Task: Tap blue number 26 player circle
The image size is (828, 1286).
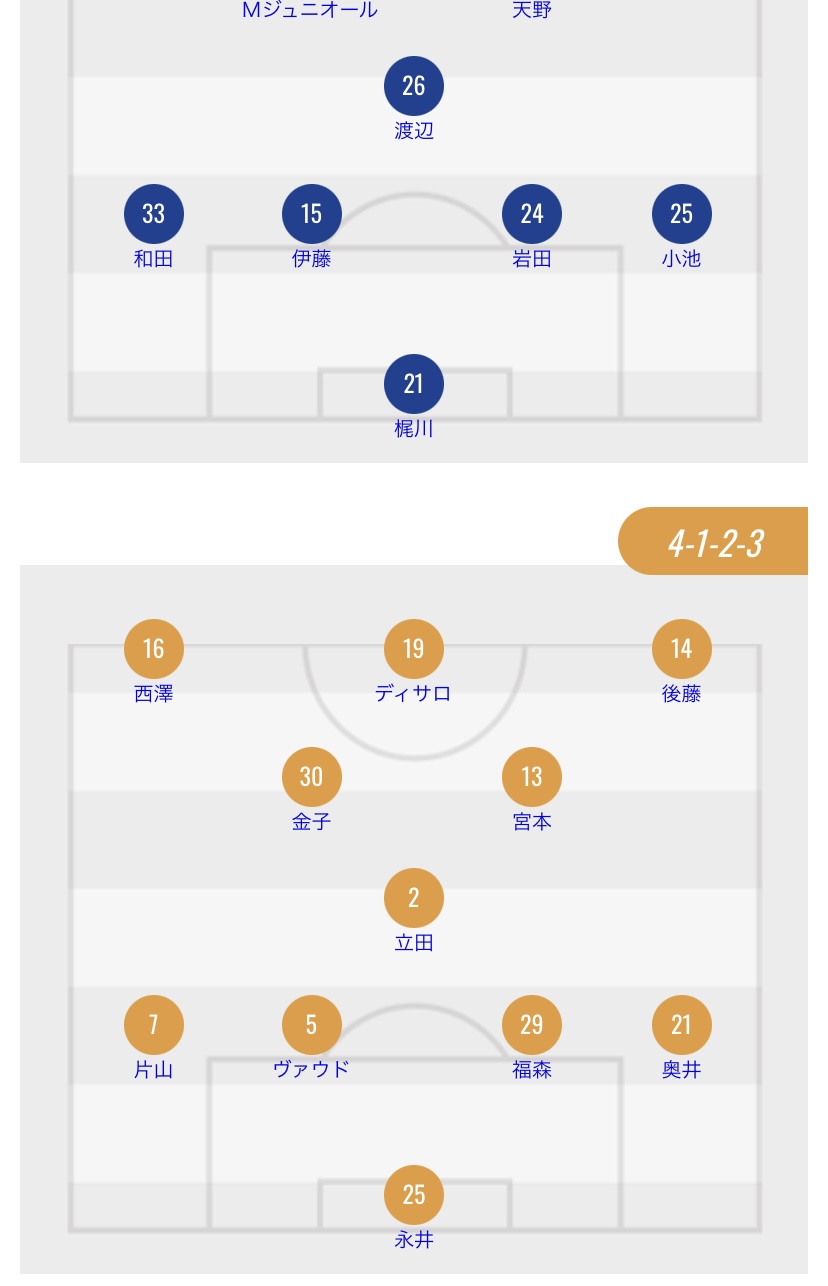Action: (x=414, y=86)
